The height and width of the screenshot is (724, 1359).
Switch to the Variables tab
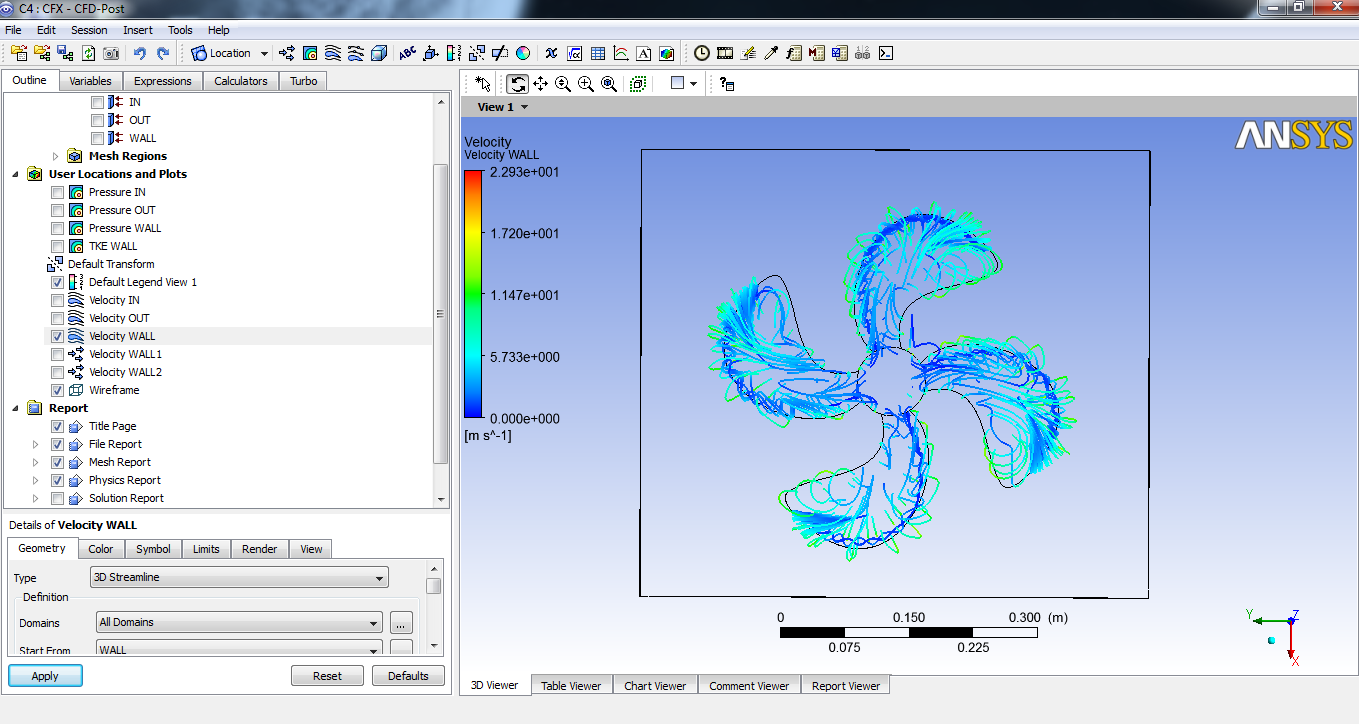[90, 81]
